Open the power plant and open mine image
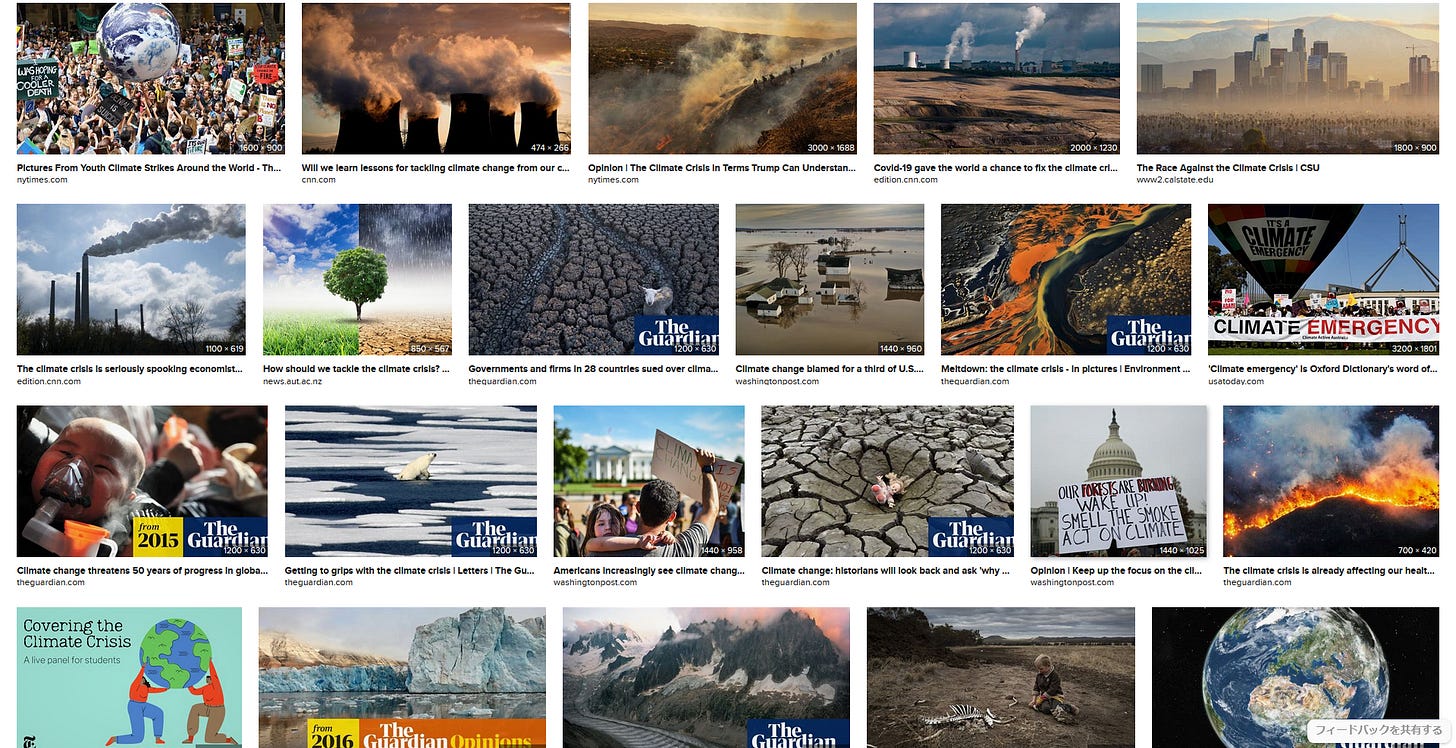 point(997,78)
